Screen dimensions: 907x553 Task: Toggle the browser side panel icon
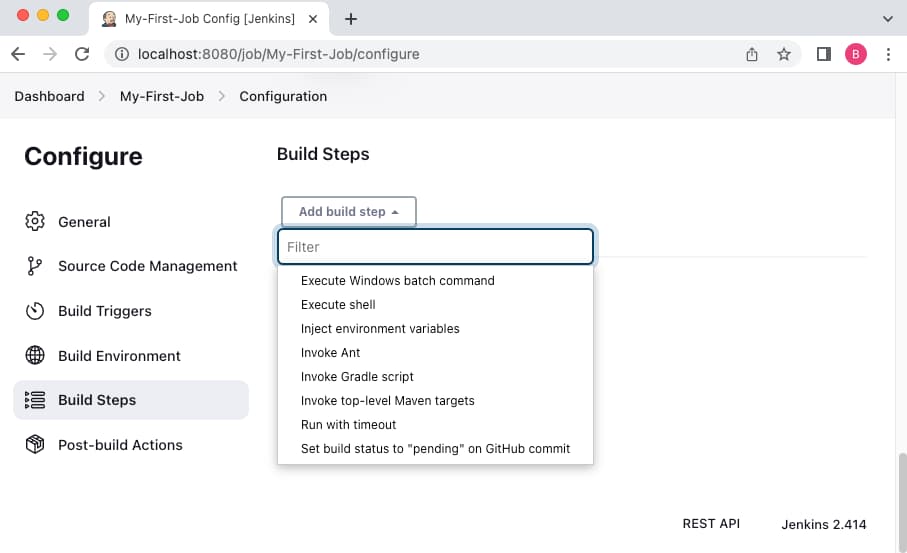(x=824, y=54)
